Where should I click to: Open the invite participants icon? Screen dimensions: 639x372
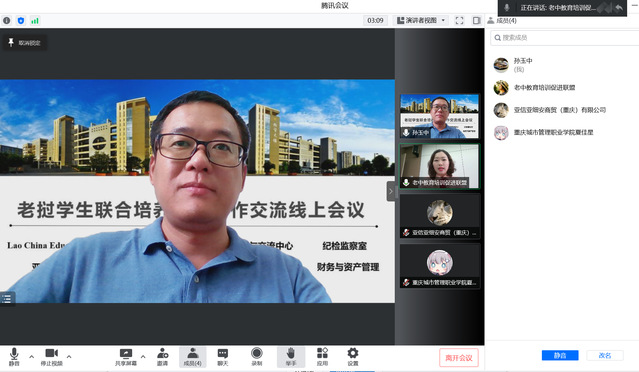[x=163, y=357]
